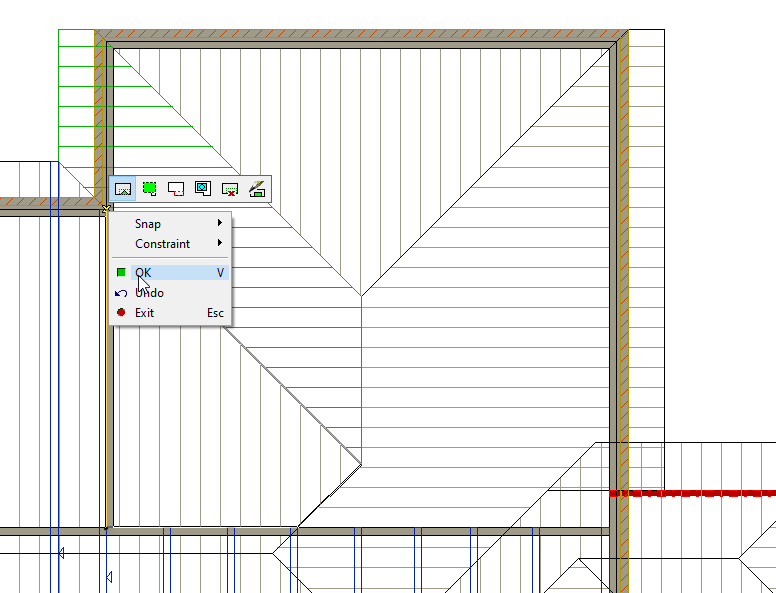Click the lower roof ridge junction point

click(x=361, y=464)
